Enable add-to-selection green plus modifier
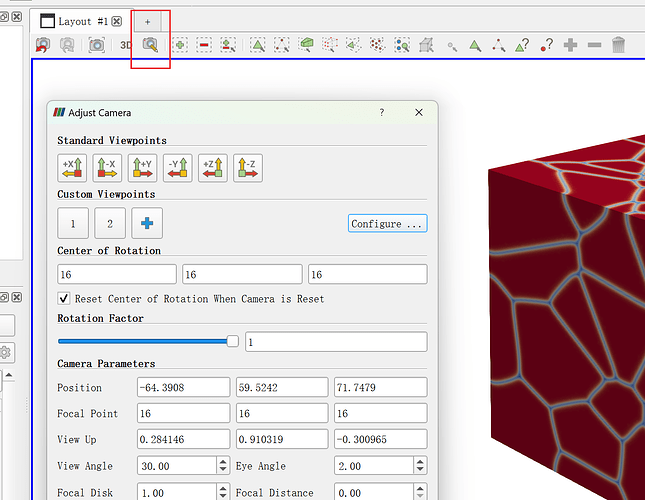 coord(180,45)
